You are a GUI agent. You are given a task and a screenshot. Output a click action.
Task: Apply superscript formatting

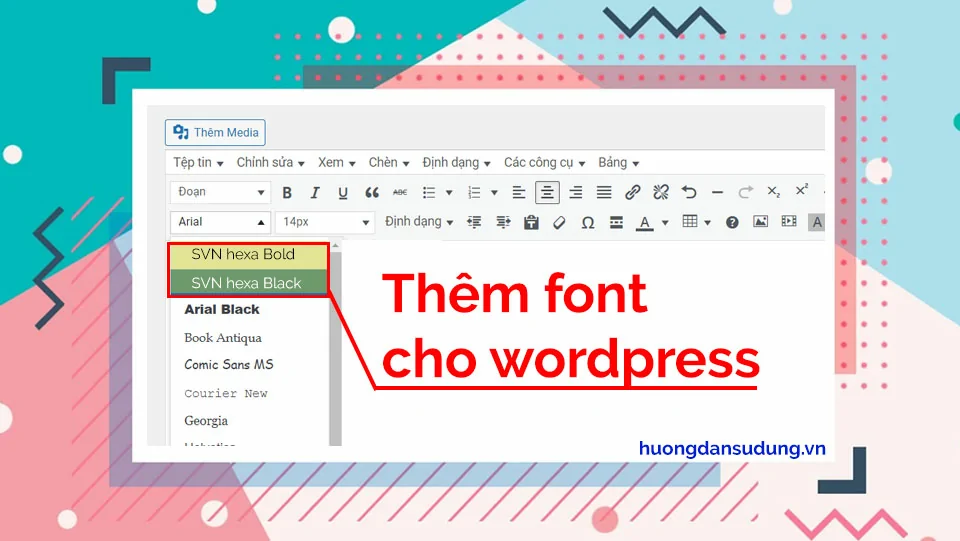pos(801,190)
